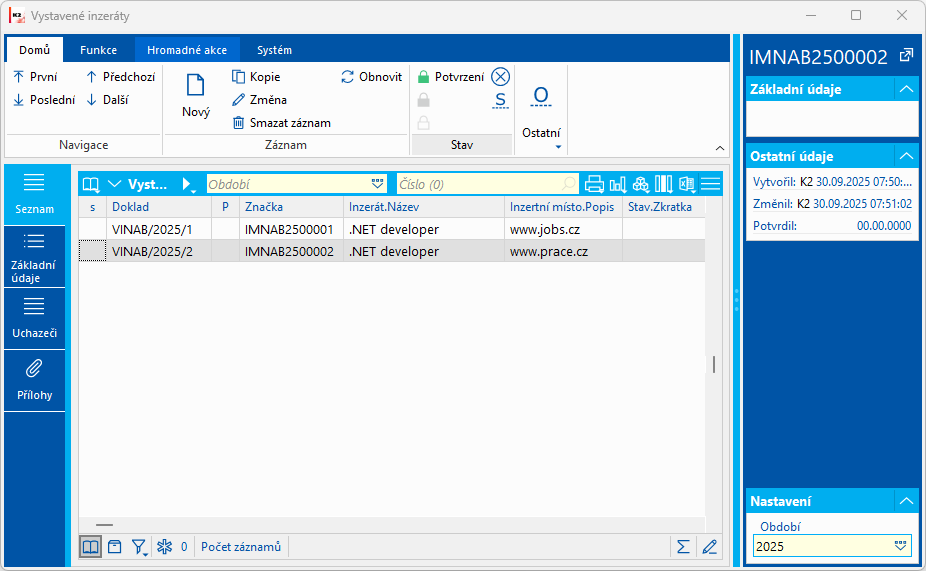
Task: Open the Přílohy attachments page
Action: pos(34,381)
